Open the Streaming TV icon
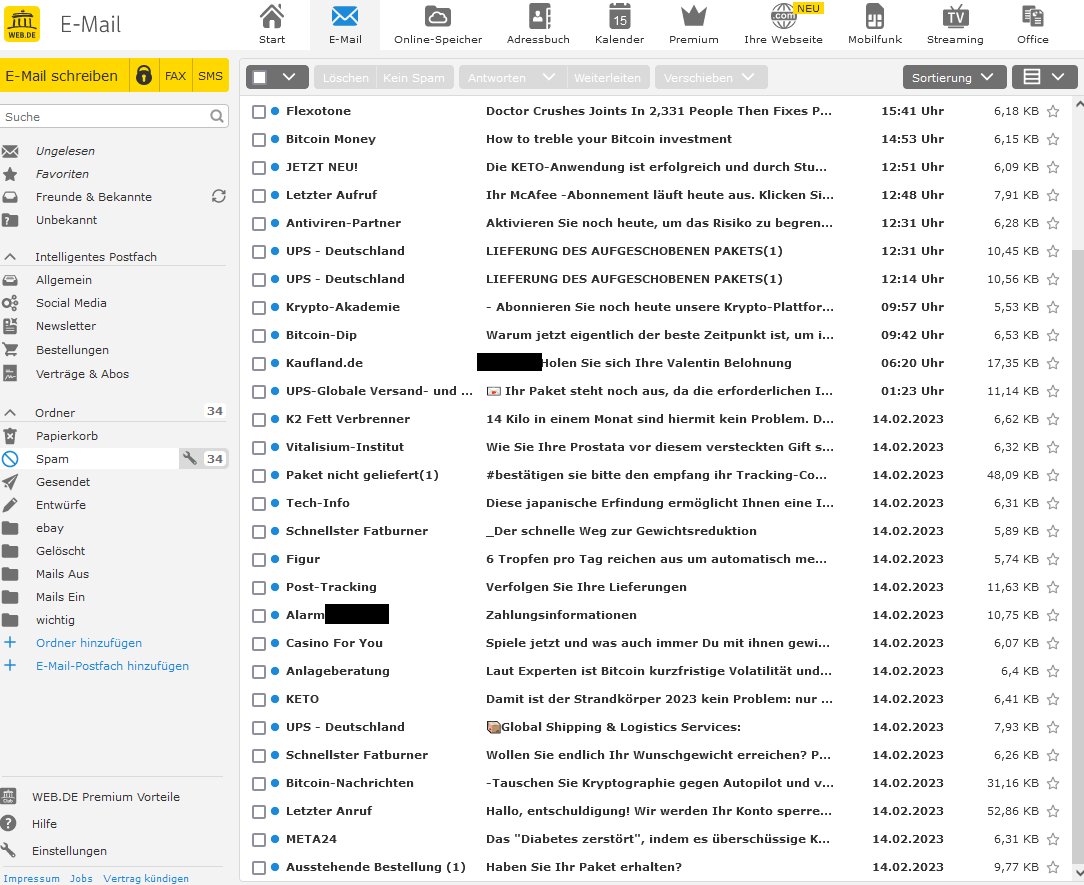 (x=955, y=17)
